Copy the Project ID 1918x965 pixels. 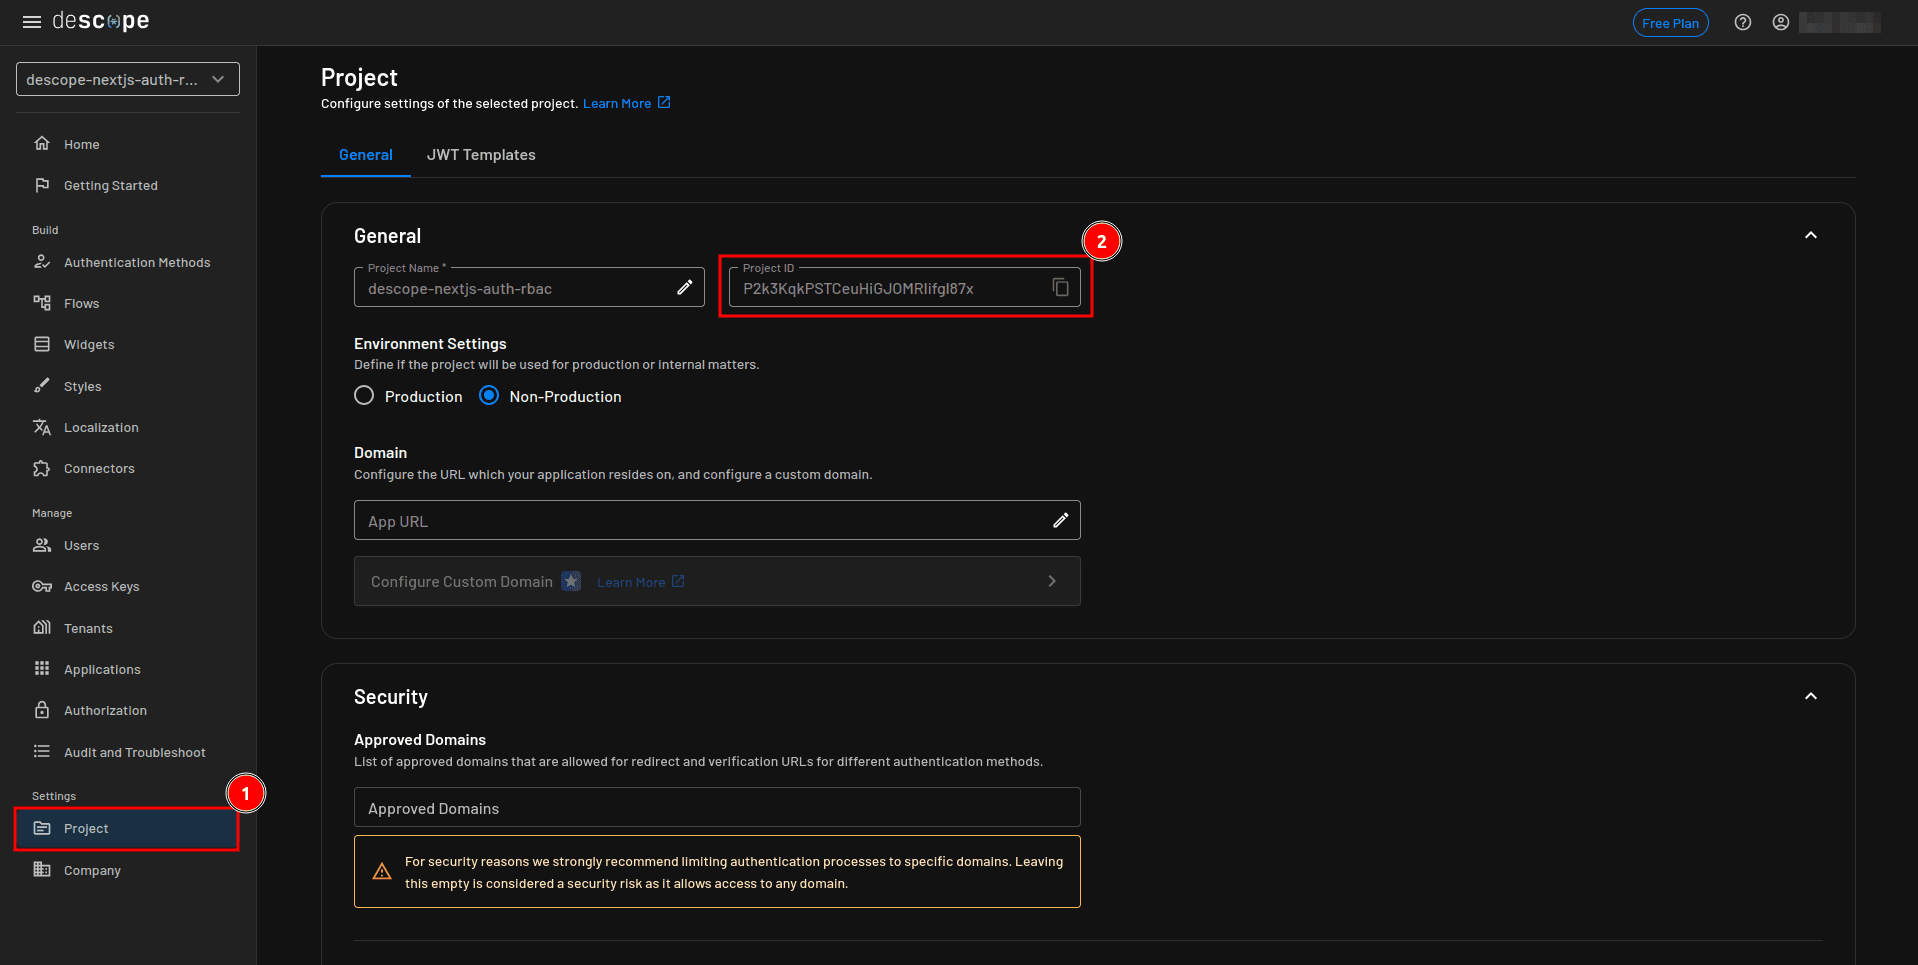[1060, 287]
